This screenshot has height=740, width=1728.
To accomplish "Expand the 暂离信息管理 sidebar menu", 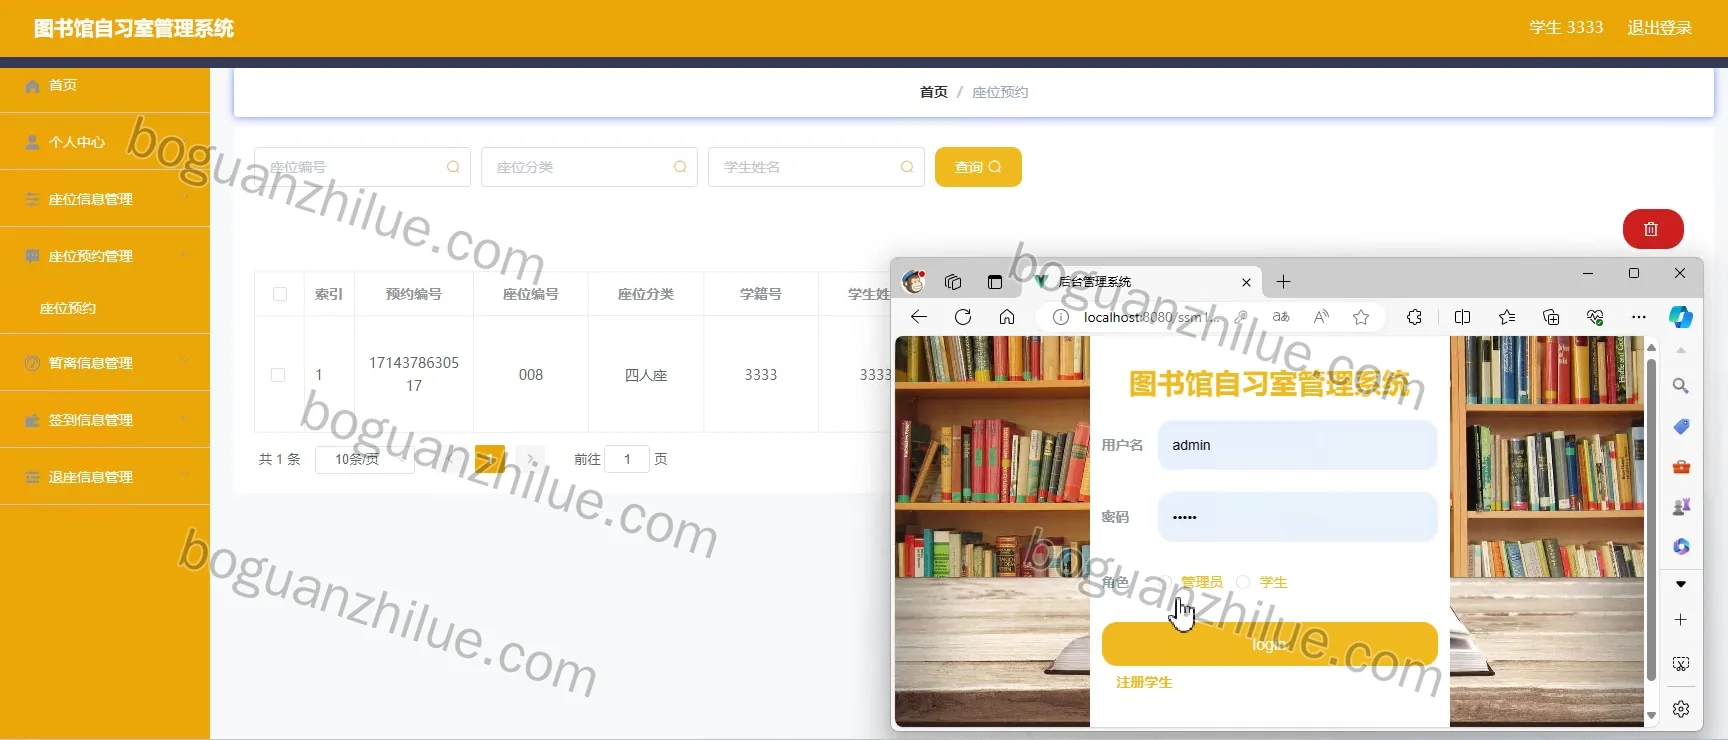I will (x=105, y=363).
